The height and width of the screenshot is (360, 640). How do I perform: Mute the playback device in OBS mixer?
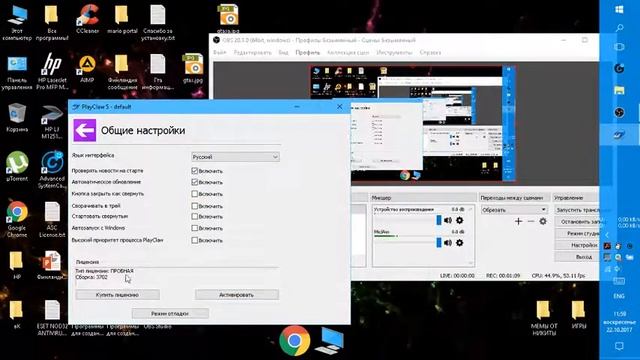448,220
